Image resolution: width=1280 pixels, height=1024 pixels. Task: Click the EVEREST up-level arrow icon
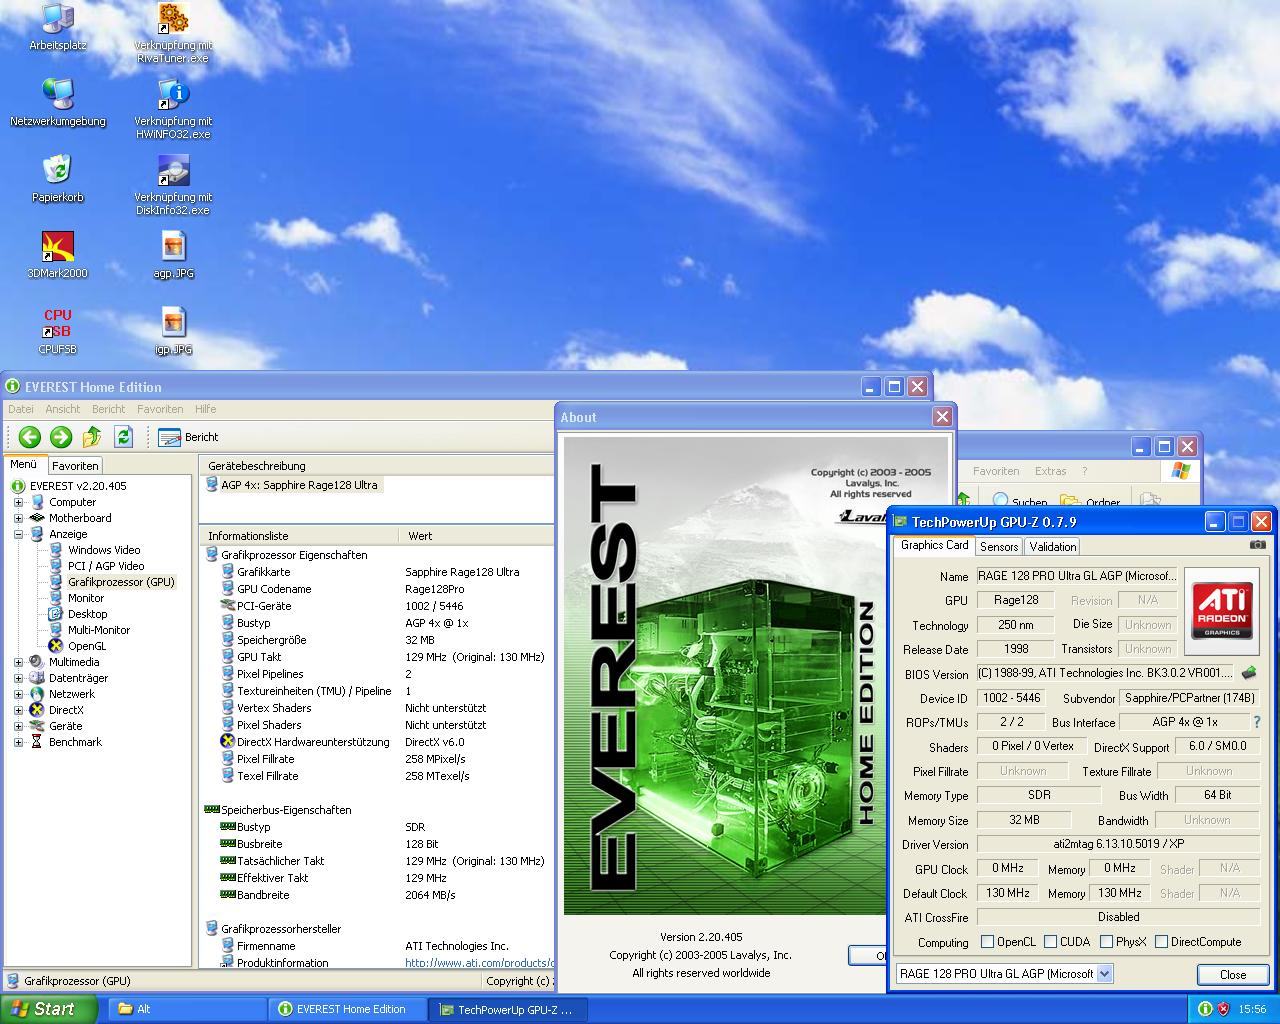[92, 437]
